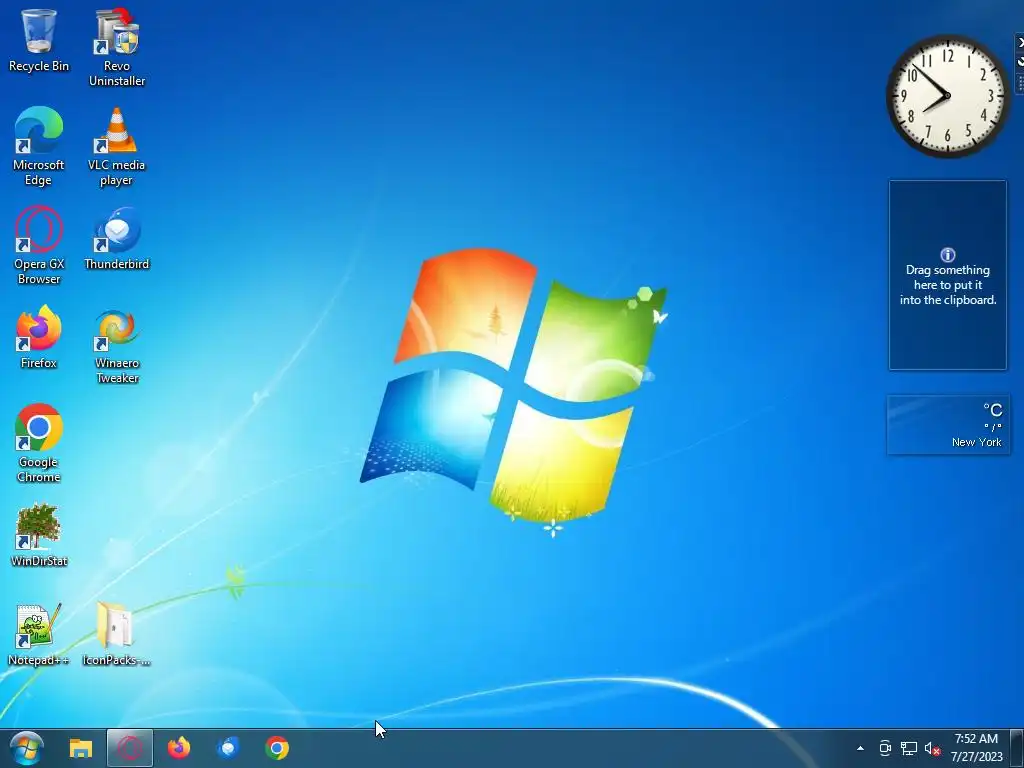Image resolution: width=1024 pixels, height=768 pixels.
Task: Select the IconPacks folder on desktop
Action: [x=116, y=633]
